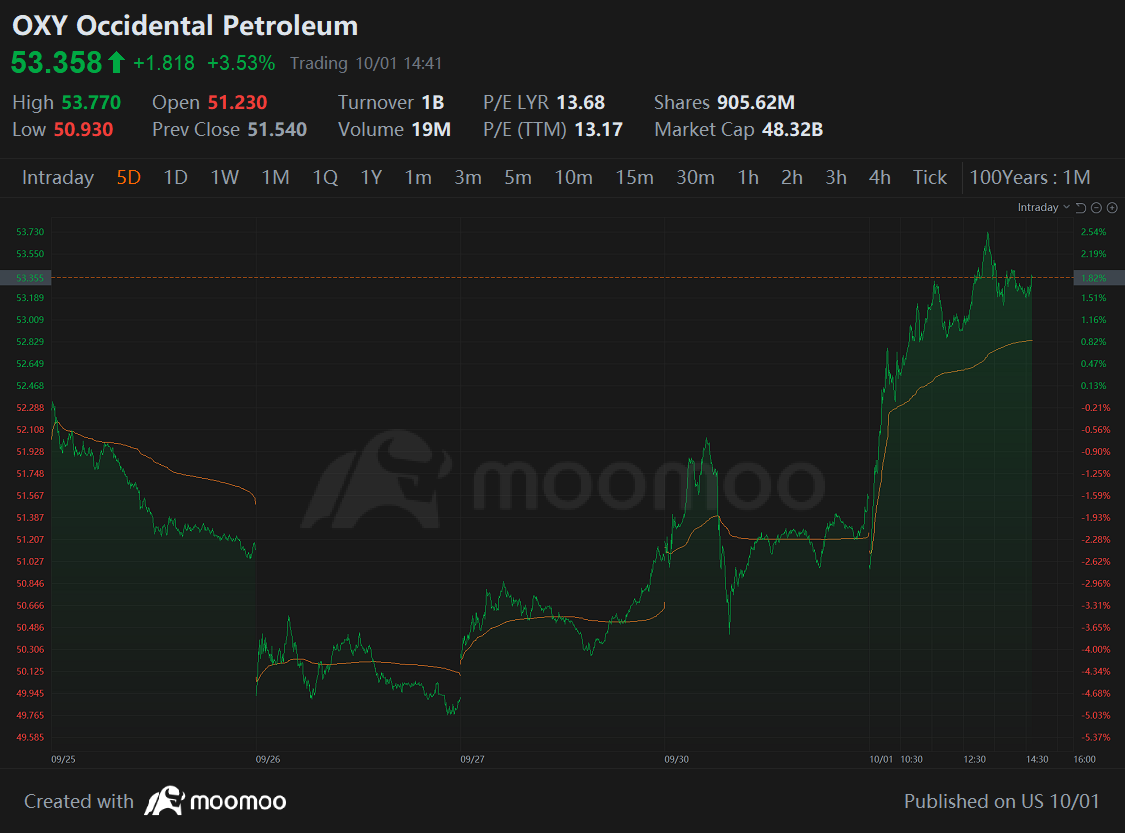Choose the 1h interval
This screenshot has height=833, width=1125.
748,177
